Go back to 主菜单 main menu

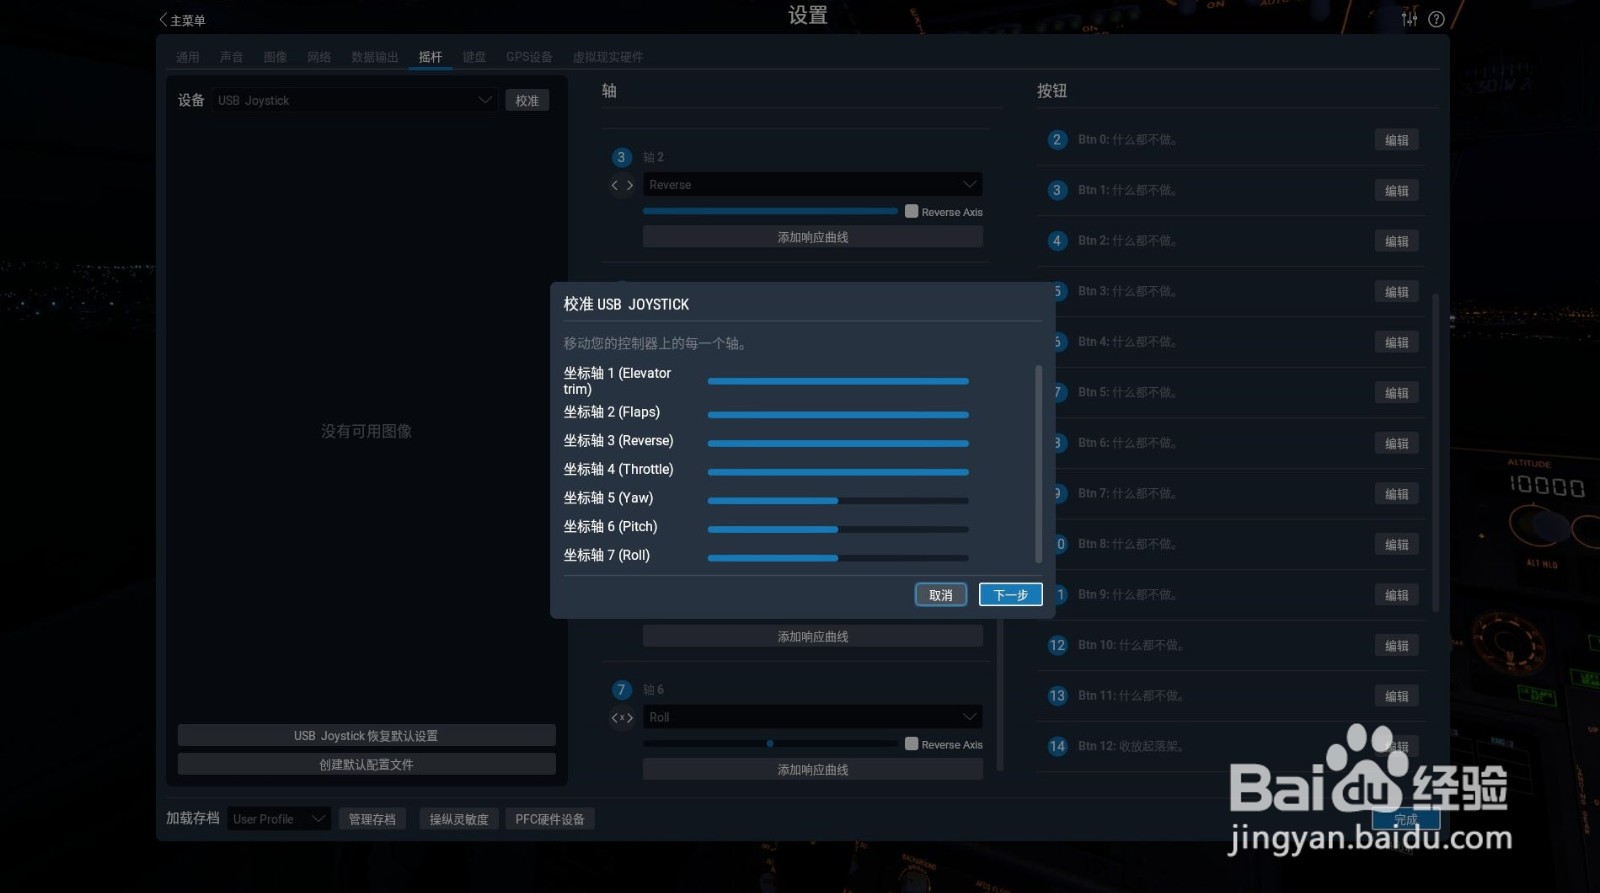[x=182, y=20]
